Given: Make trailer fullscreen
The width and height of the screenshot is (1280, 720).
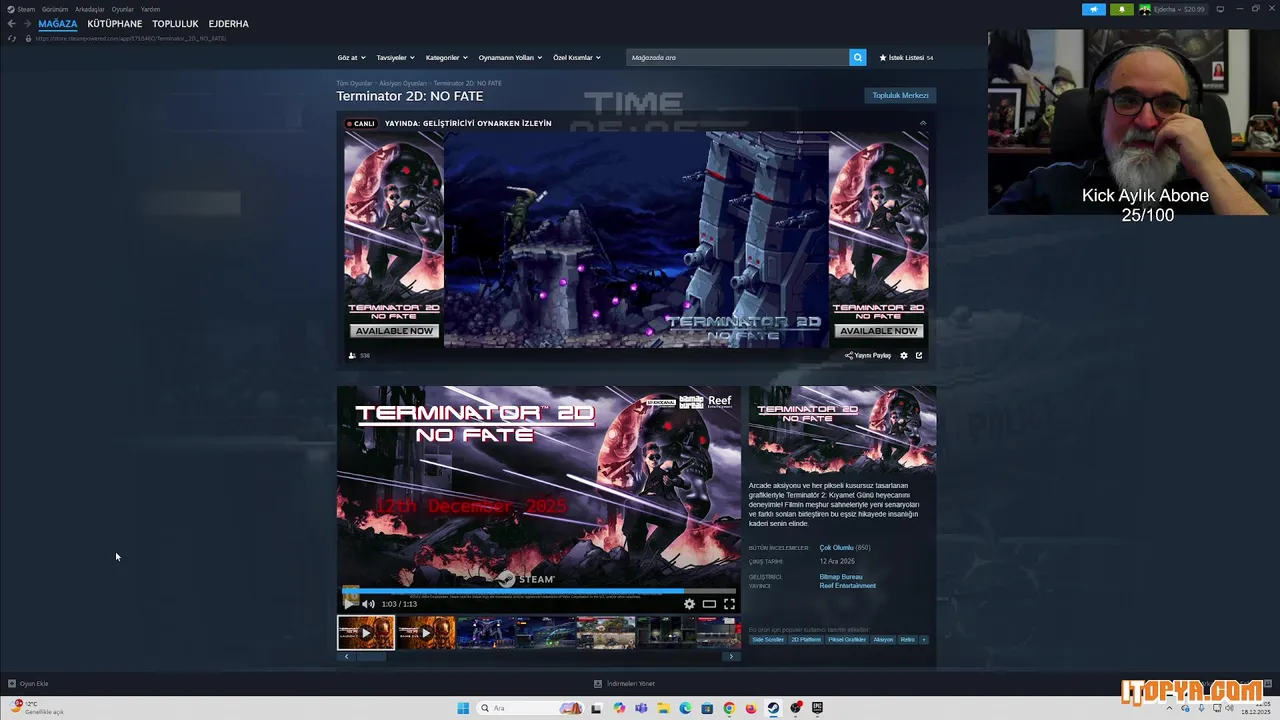Looking at the screenshot, I should pos(729,604).
